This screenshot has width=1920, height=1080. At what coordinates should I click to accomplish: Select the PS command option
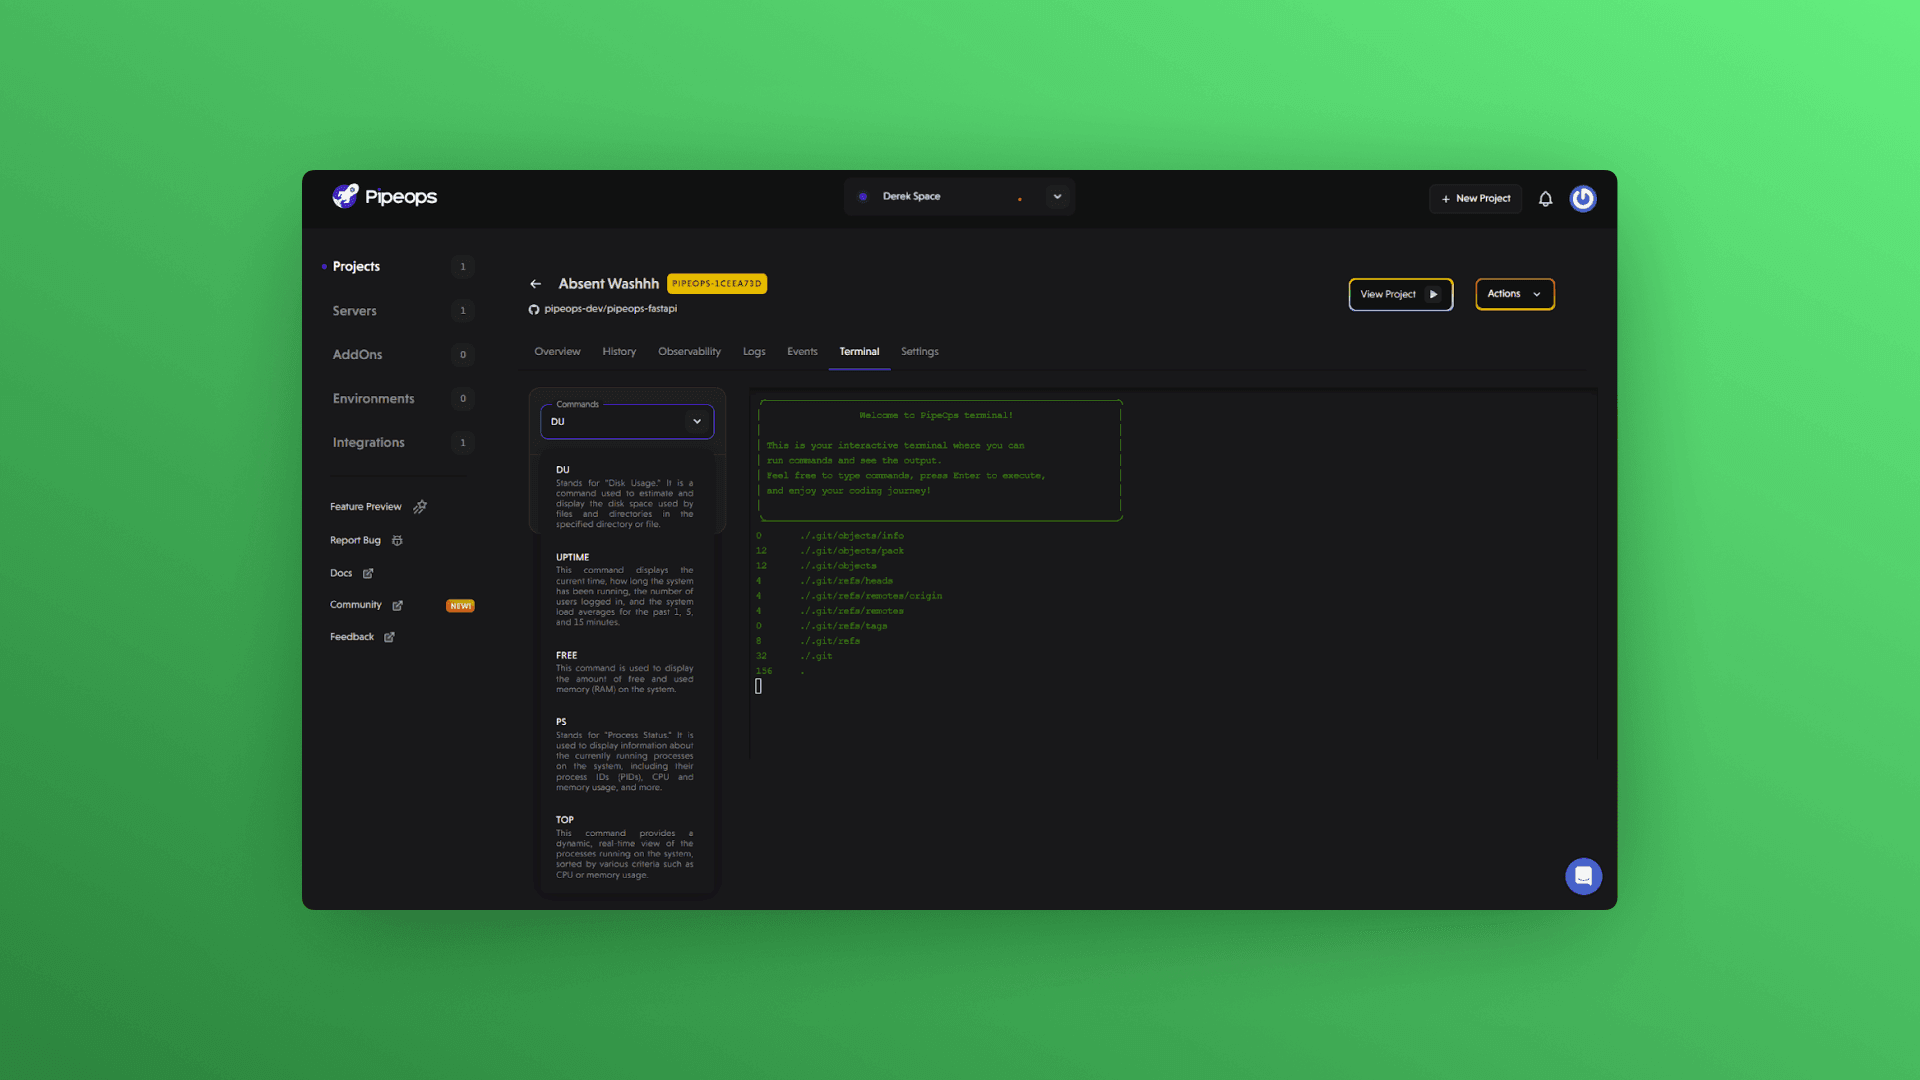(x=625, y=754)
